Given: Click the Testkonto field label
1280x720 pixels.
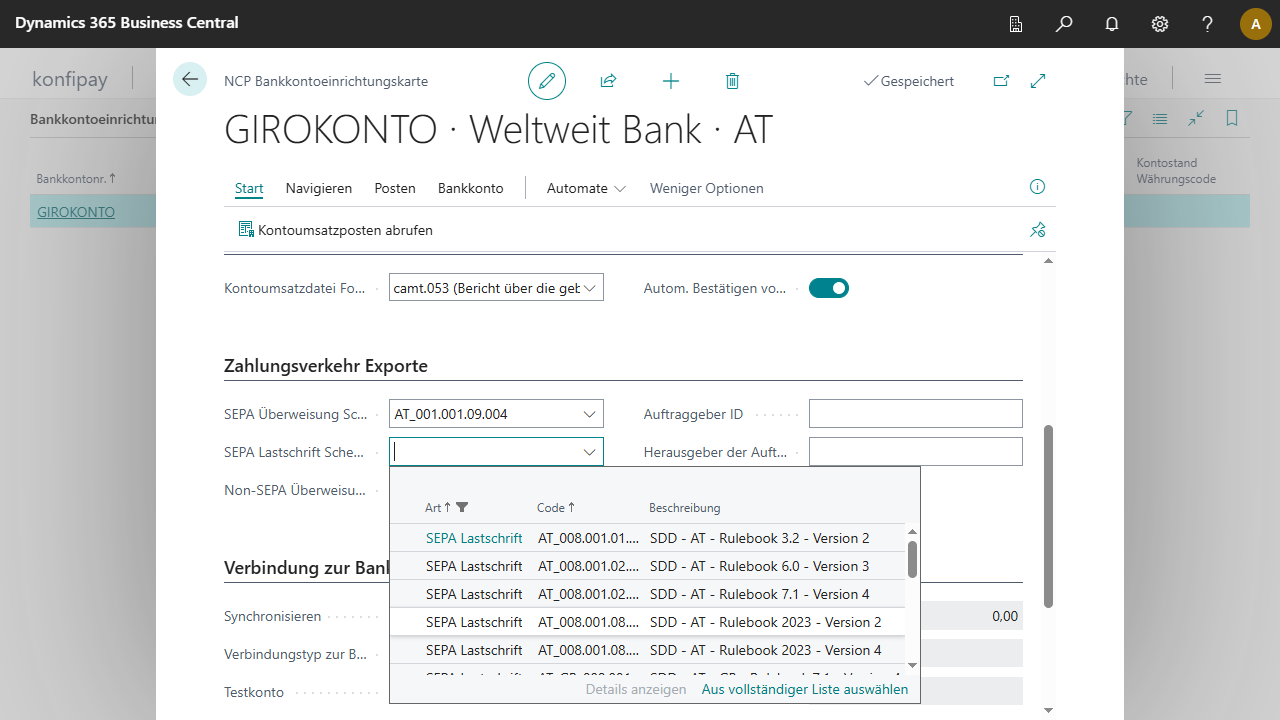Looking at the screenshot, I should tap(254, 693).
